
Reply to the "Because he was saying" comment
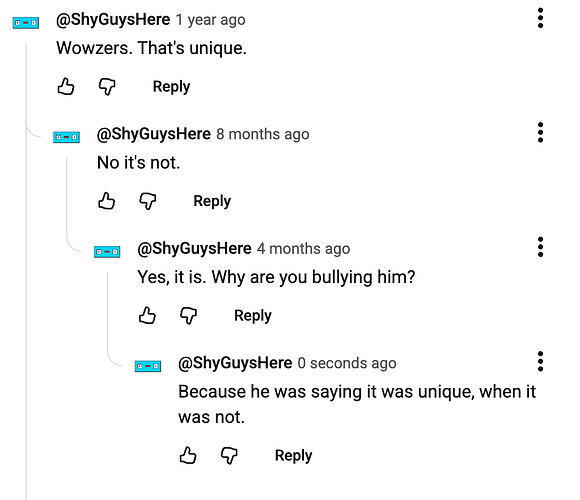point(293,456)
